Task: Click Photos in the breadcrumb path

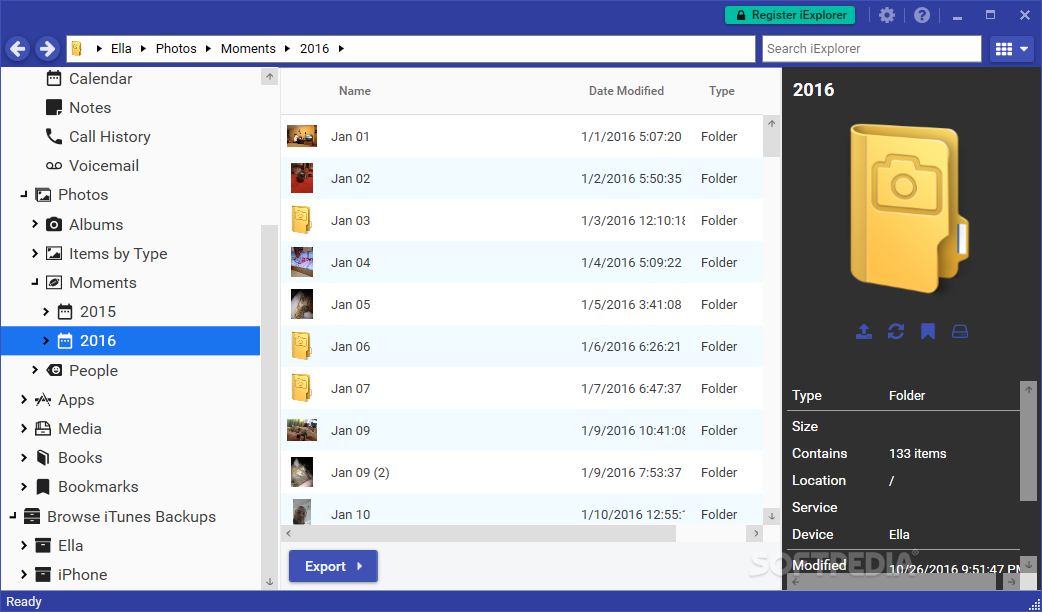Action: click(x=176, y=49)
